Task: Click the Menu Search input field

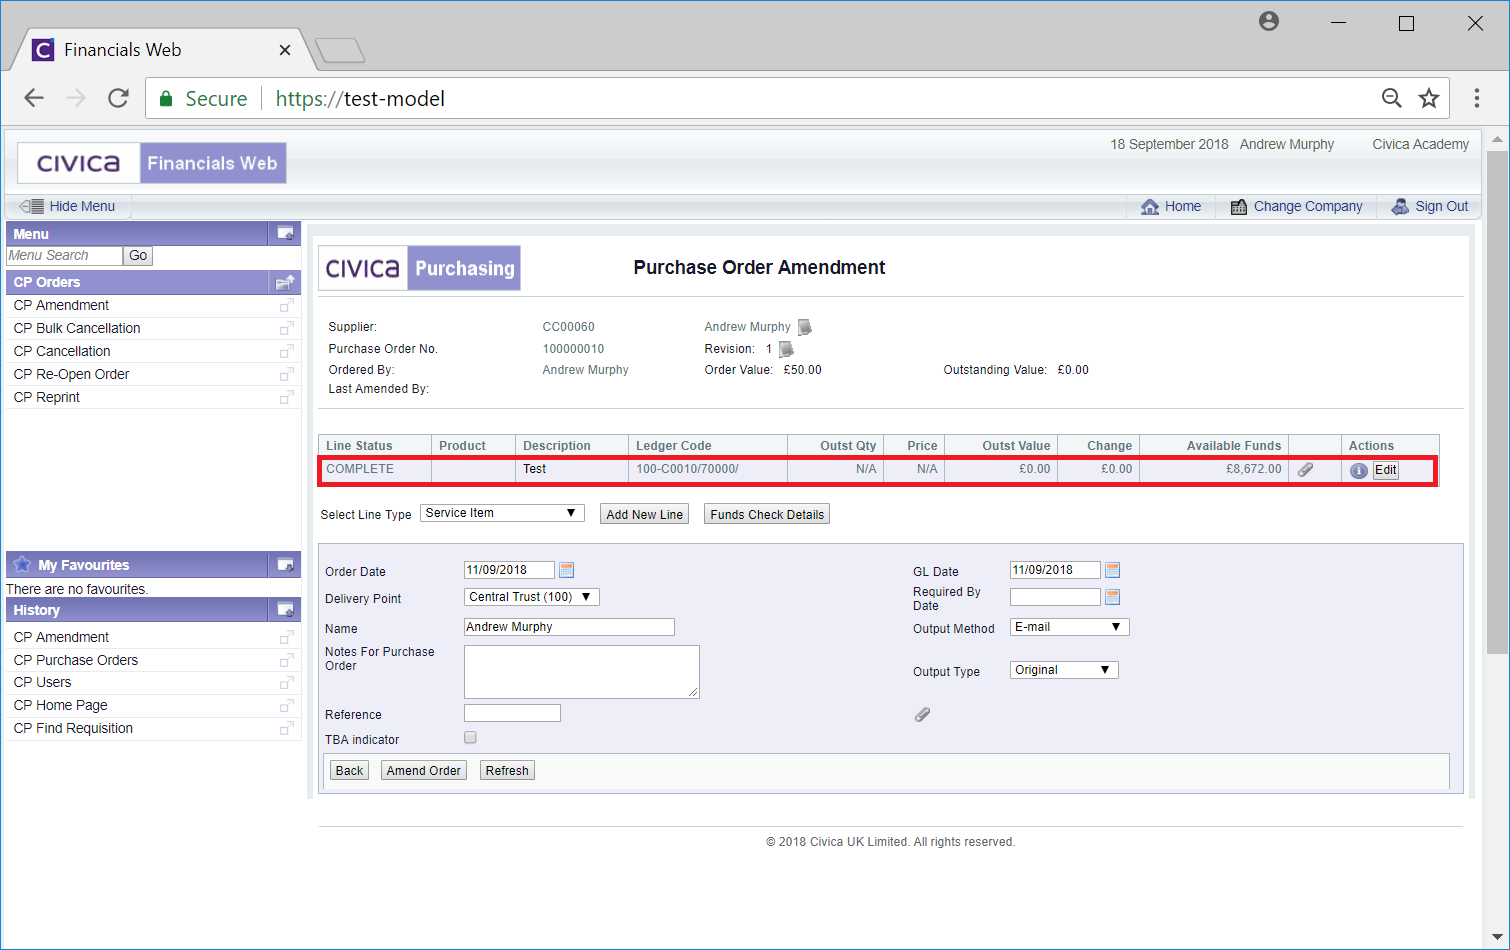Action: [64, 256]
